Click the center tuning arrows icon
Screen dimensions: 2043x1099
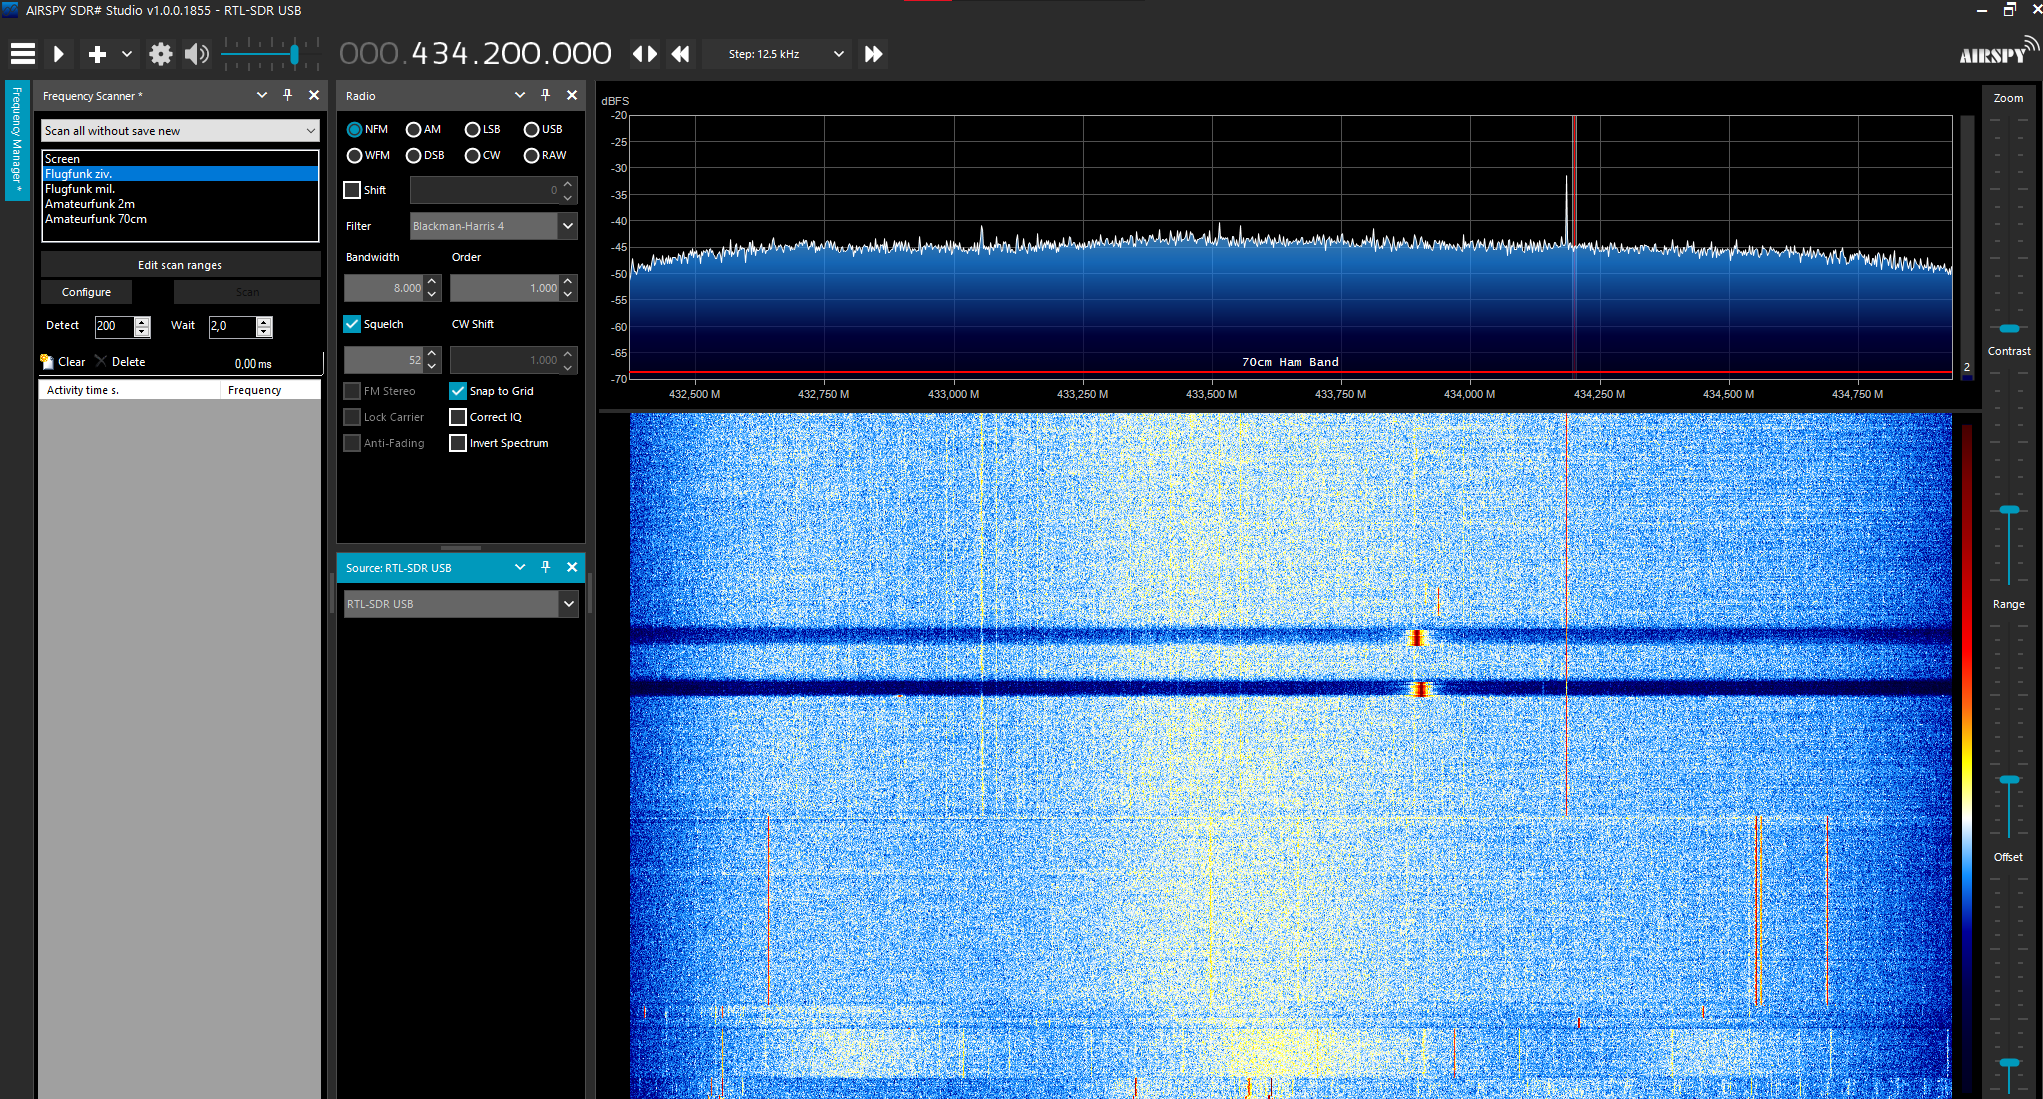[x=645, y=54]
